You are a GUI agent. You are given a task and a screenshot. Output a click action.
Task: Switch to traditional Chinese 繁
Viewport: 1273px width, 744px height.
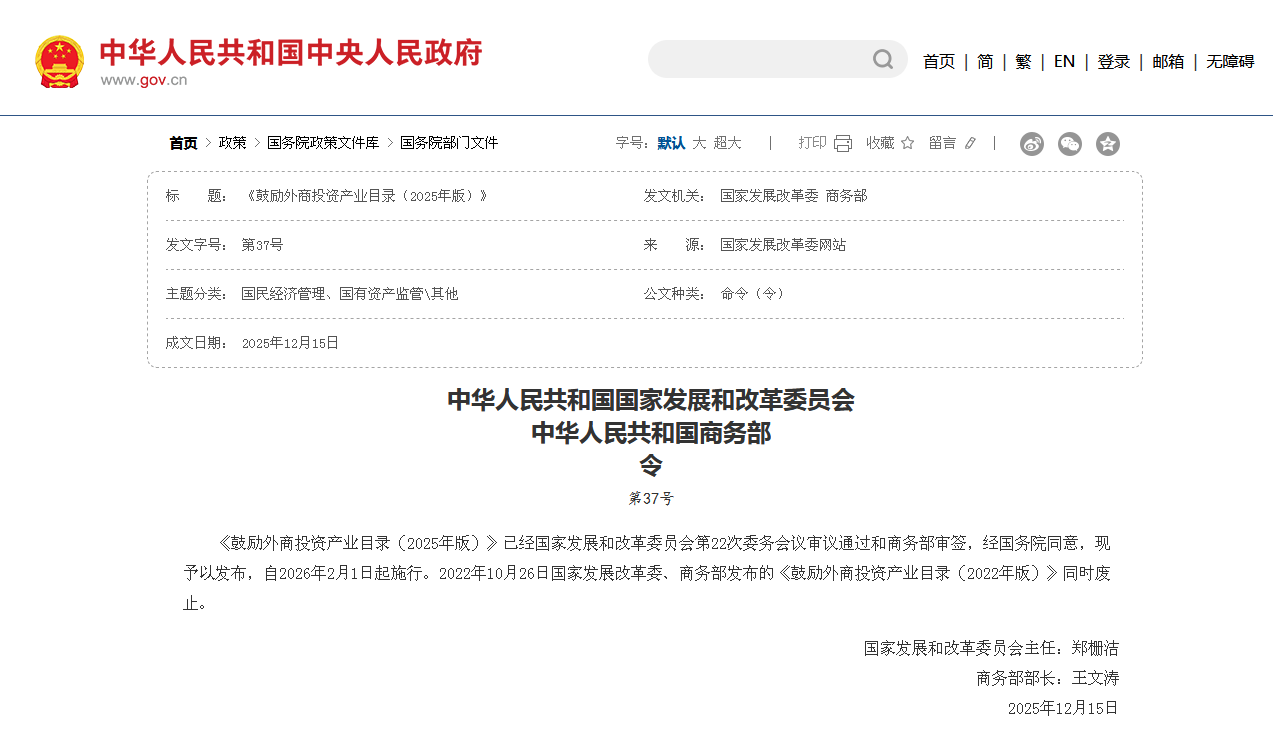click(x=1022, y=61)
